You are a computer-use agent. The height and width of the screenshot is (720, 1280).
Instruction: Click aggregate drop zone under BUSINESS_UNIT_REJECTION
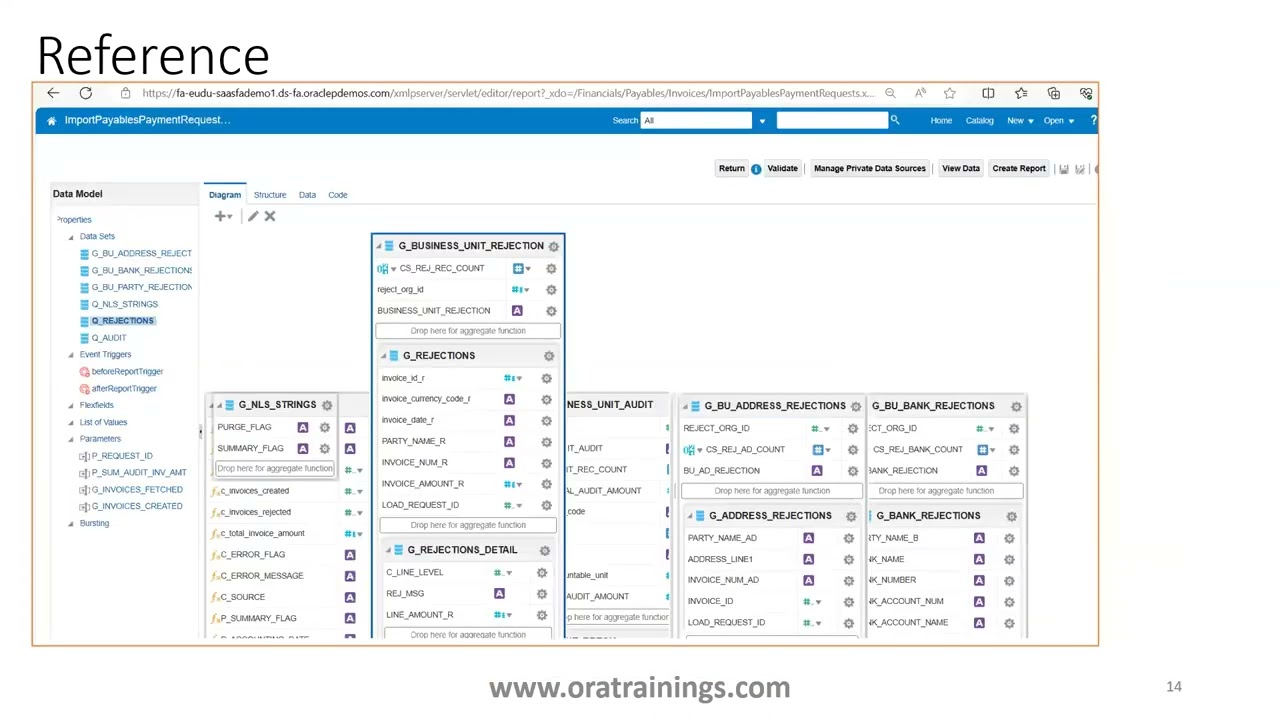coord(468,331)
